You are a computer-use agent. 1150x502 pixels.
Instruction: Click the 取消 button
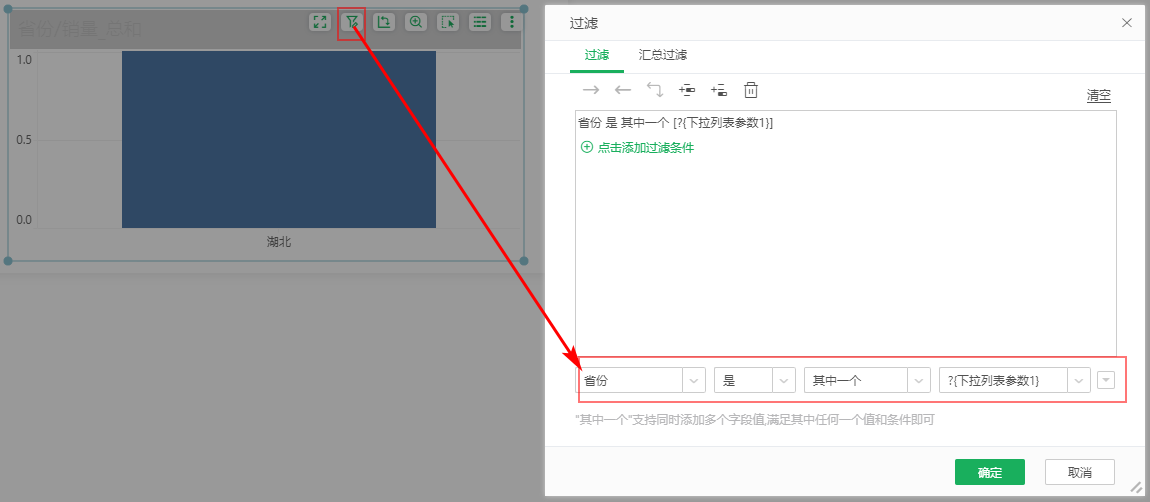coord(1080,473)
